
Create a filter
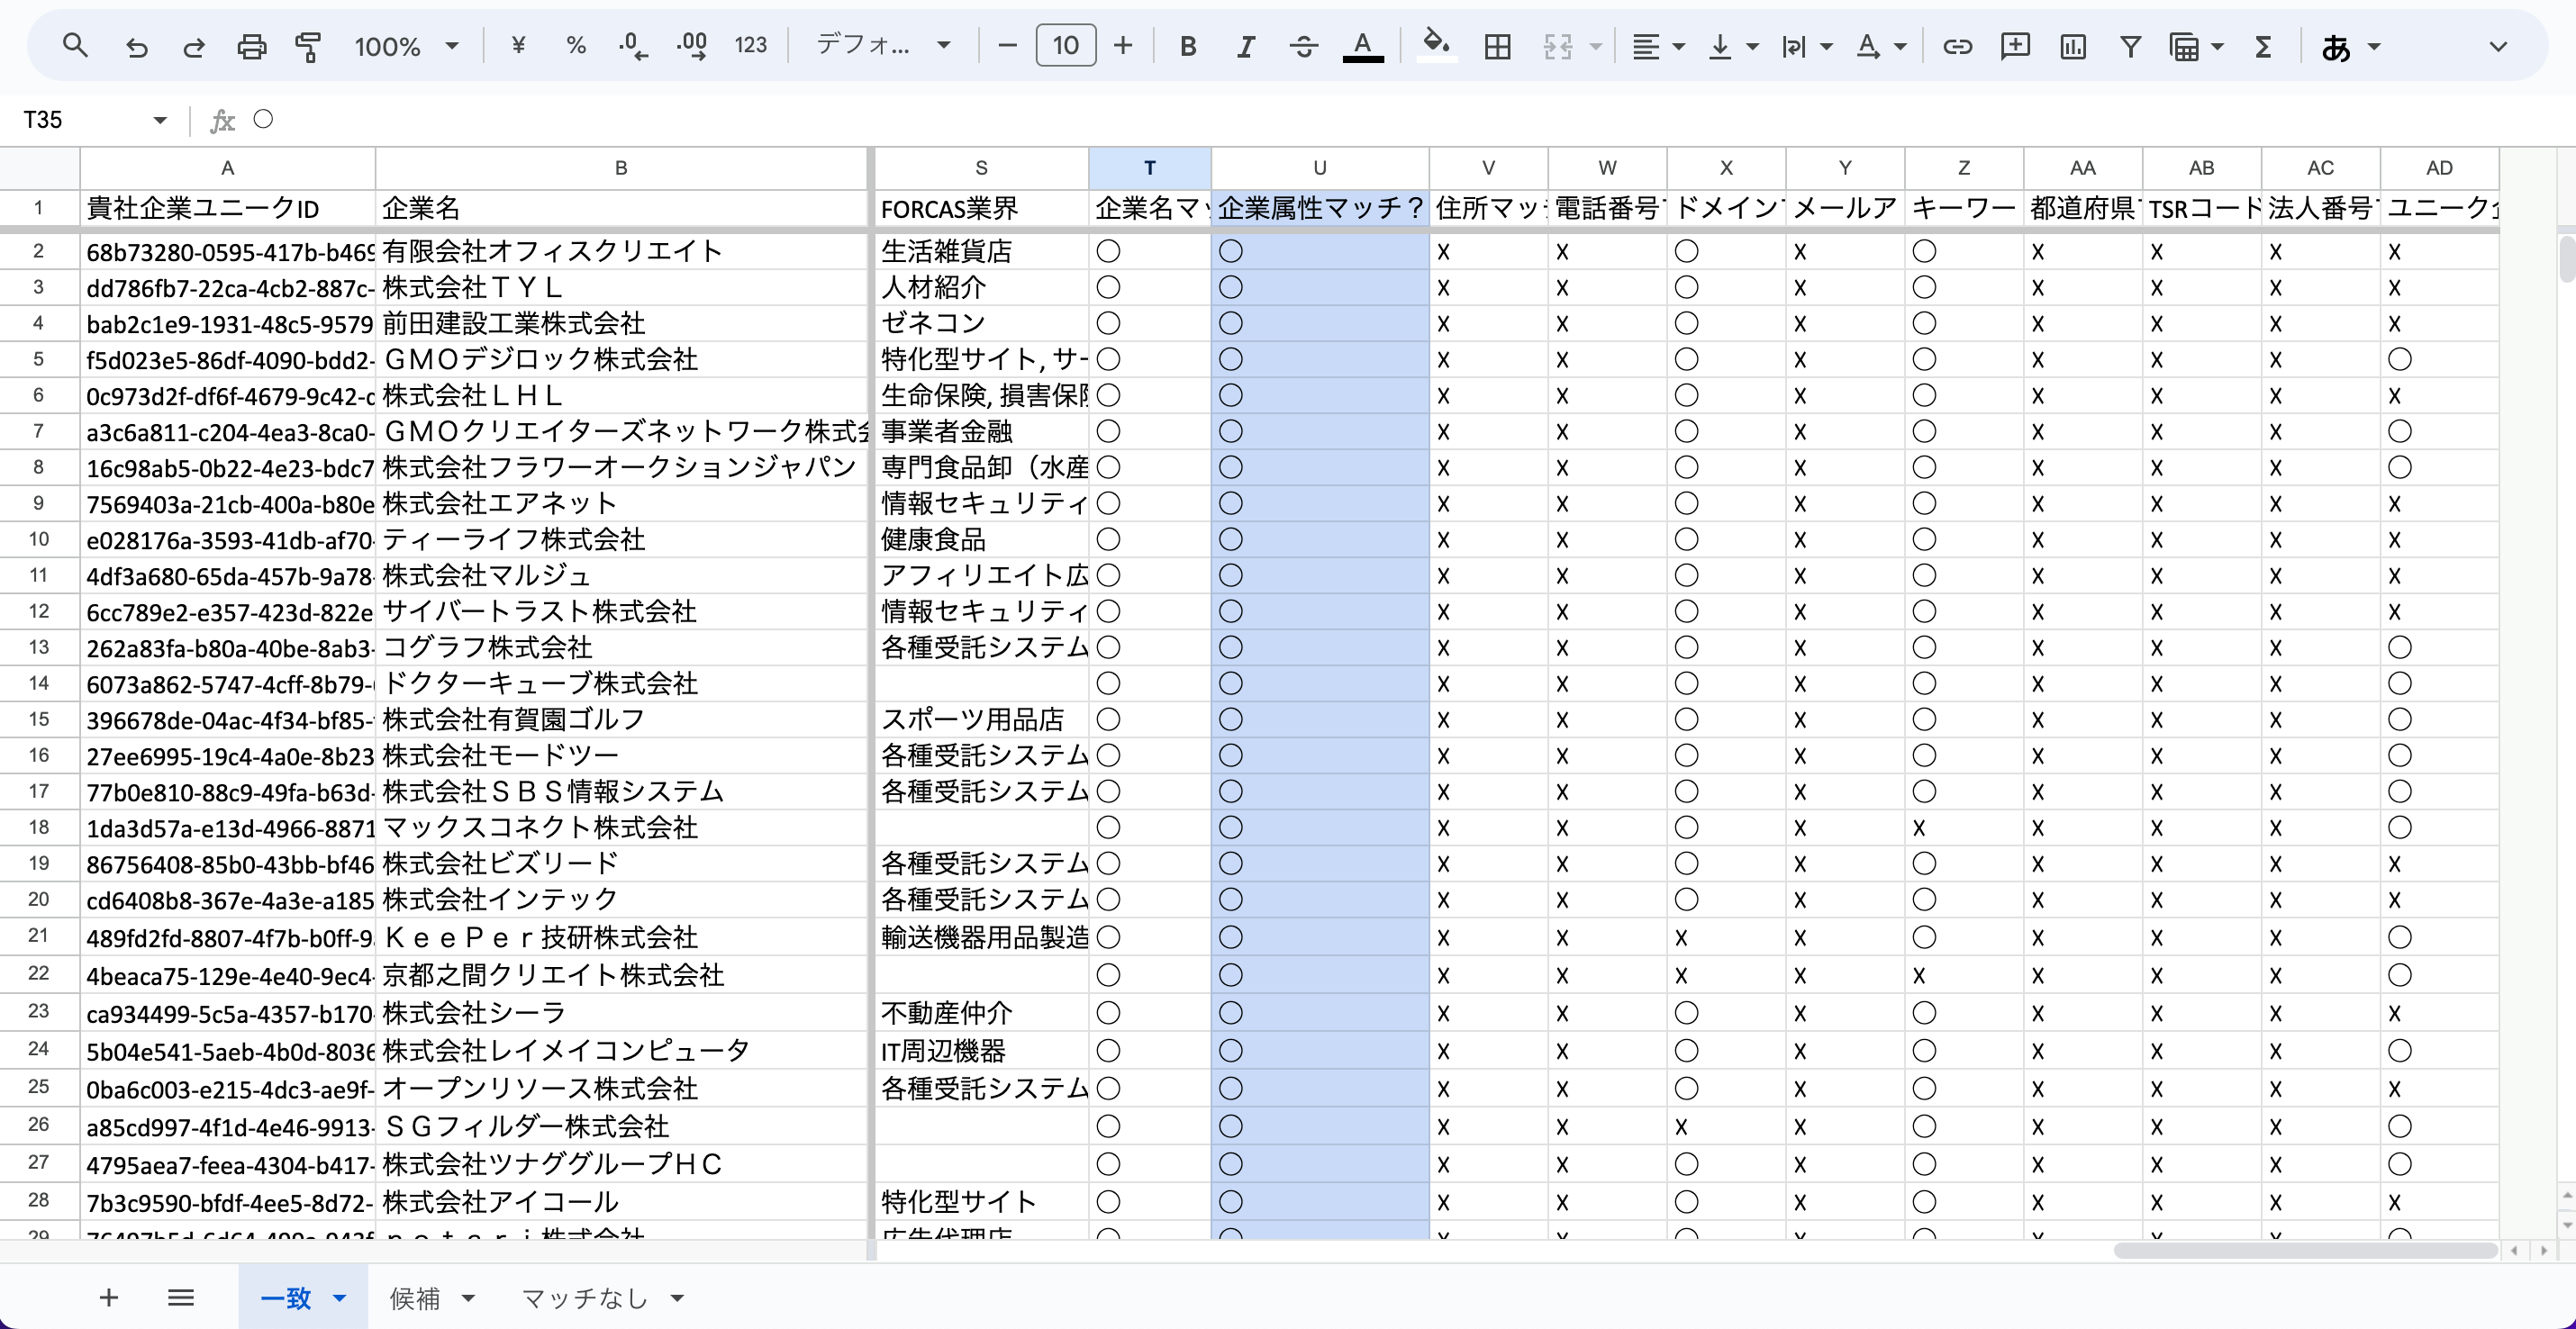pos(2131,46)
